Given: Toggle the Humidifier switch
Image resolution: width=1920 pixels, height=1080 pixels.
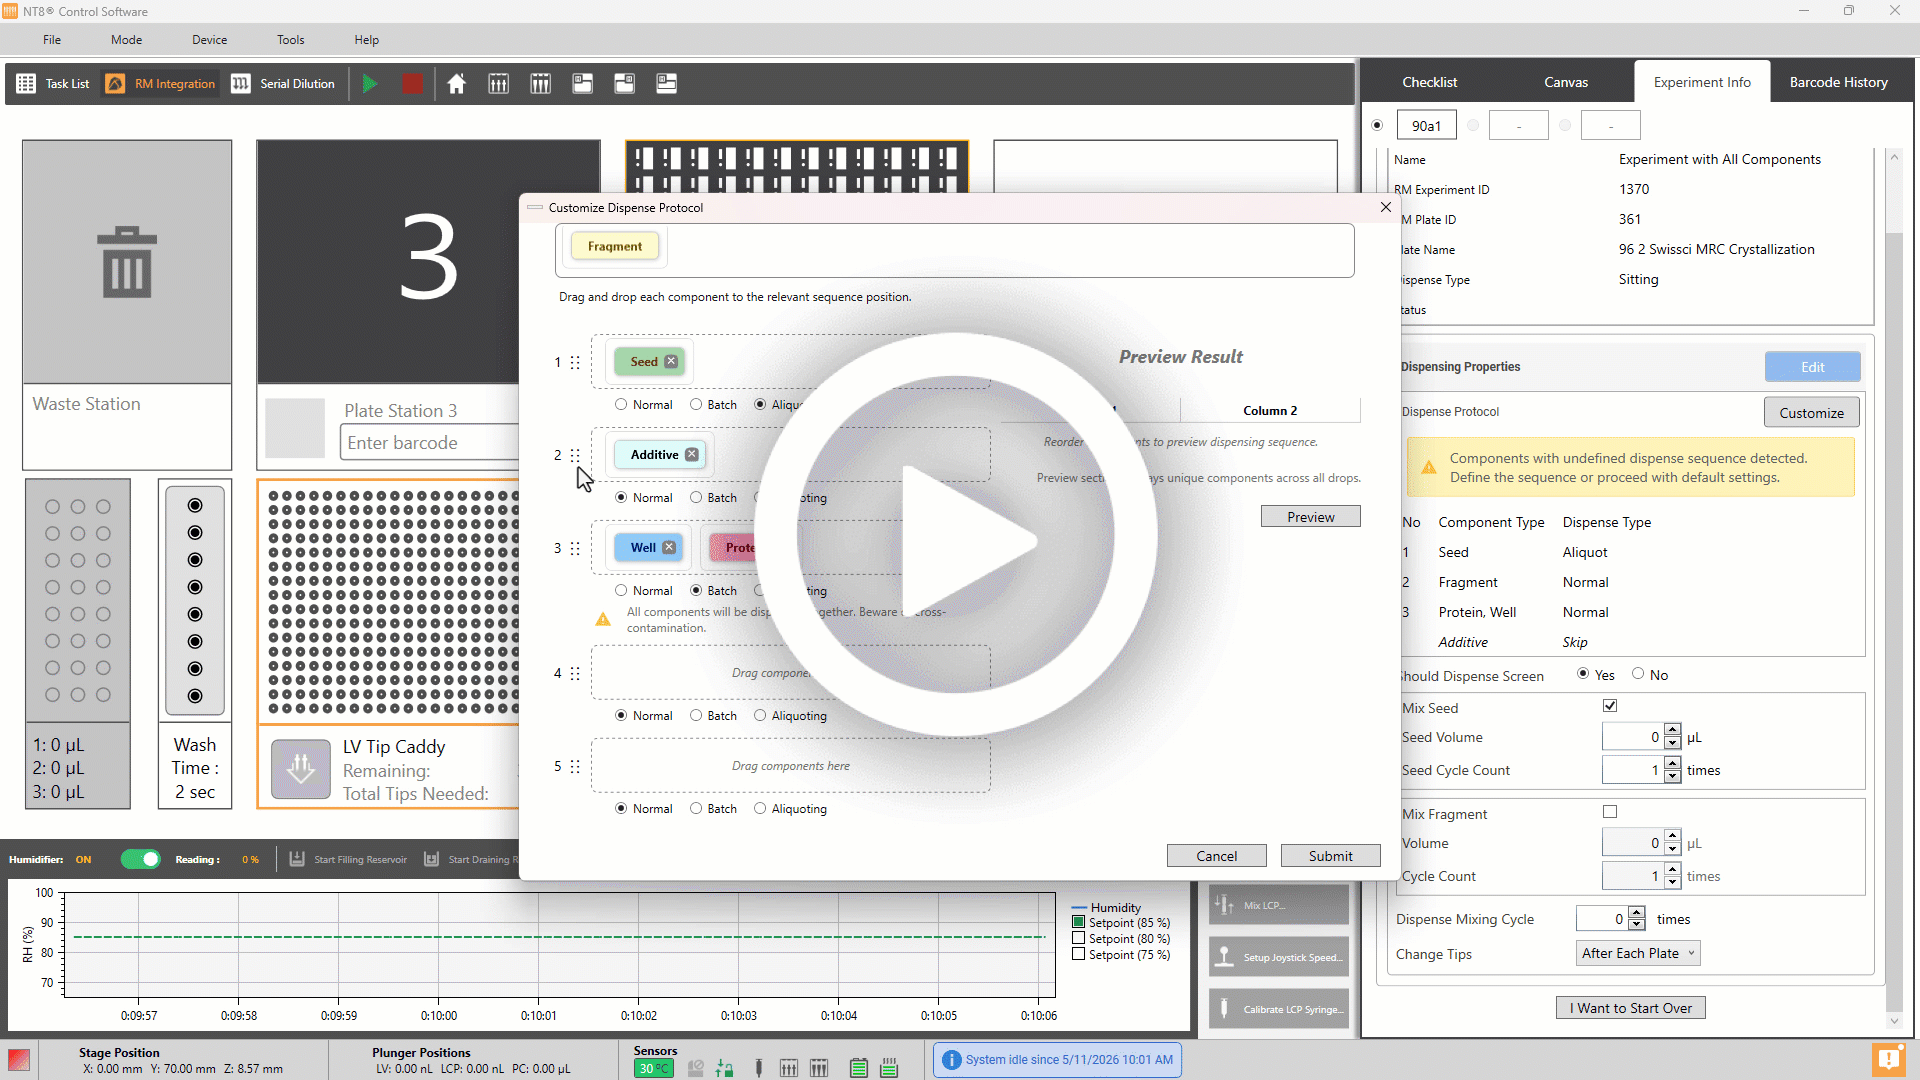Looking at the screenshot, I should click(x=141, y=859).
